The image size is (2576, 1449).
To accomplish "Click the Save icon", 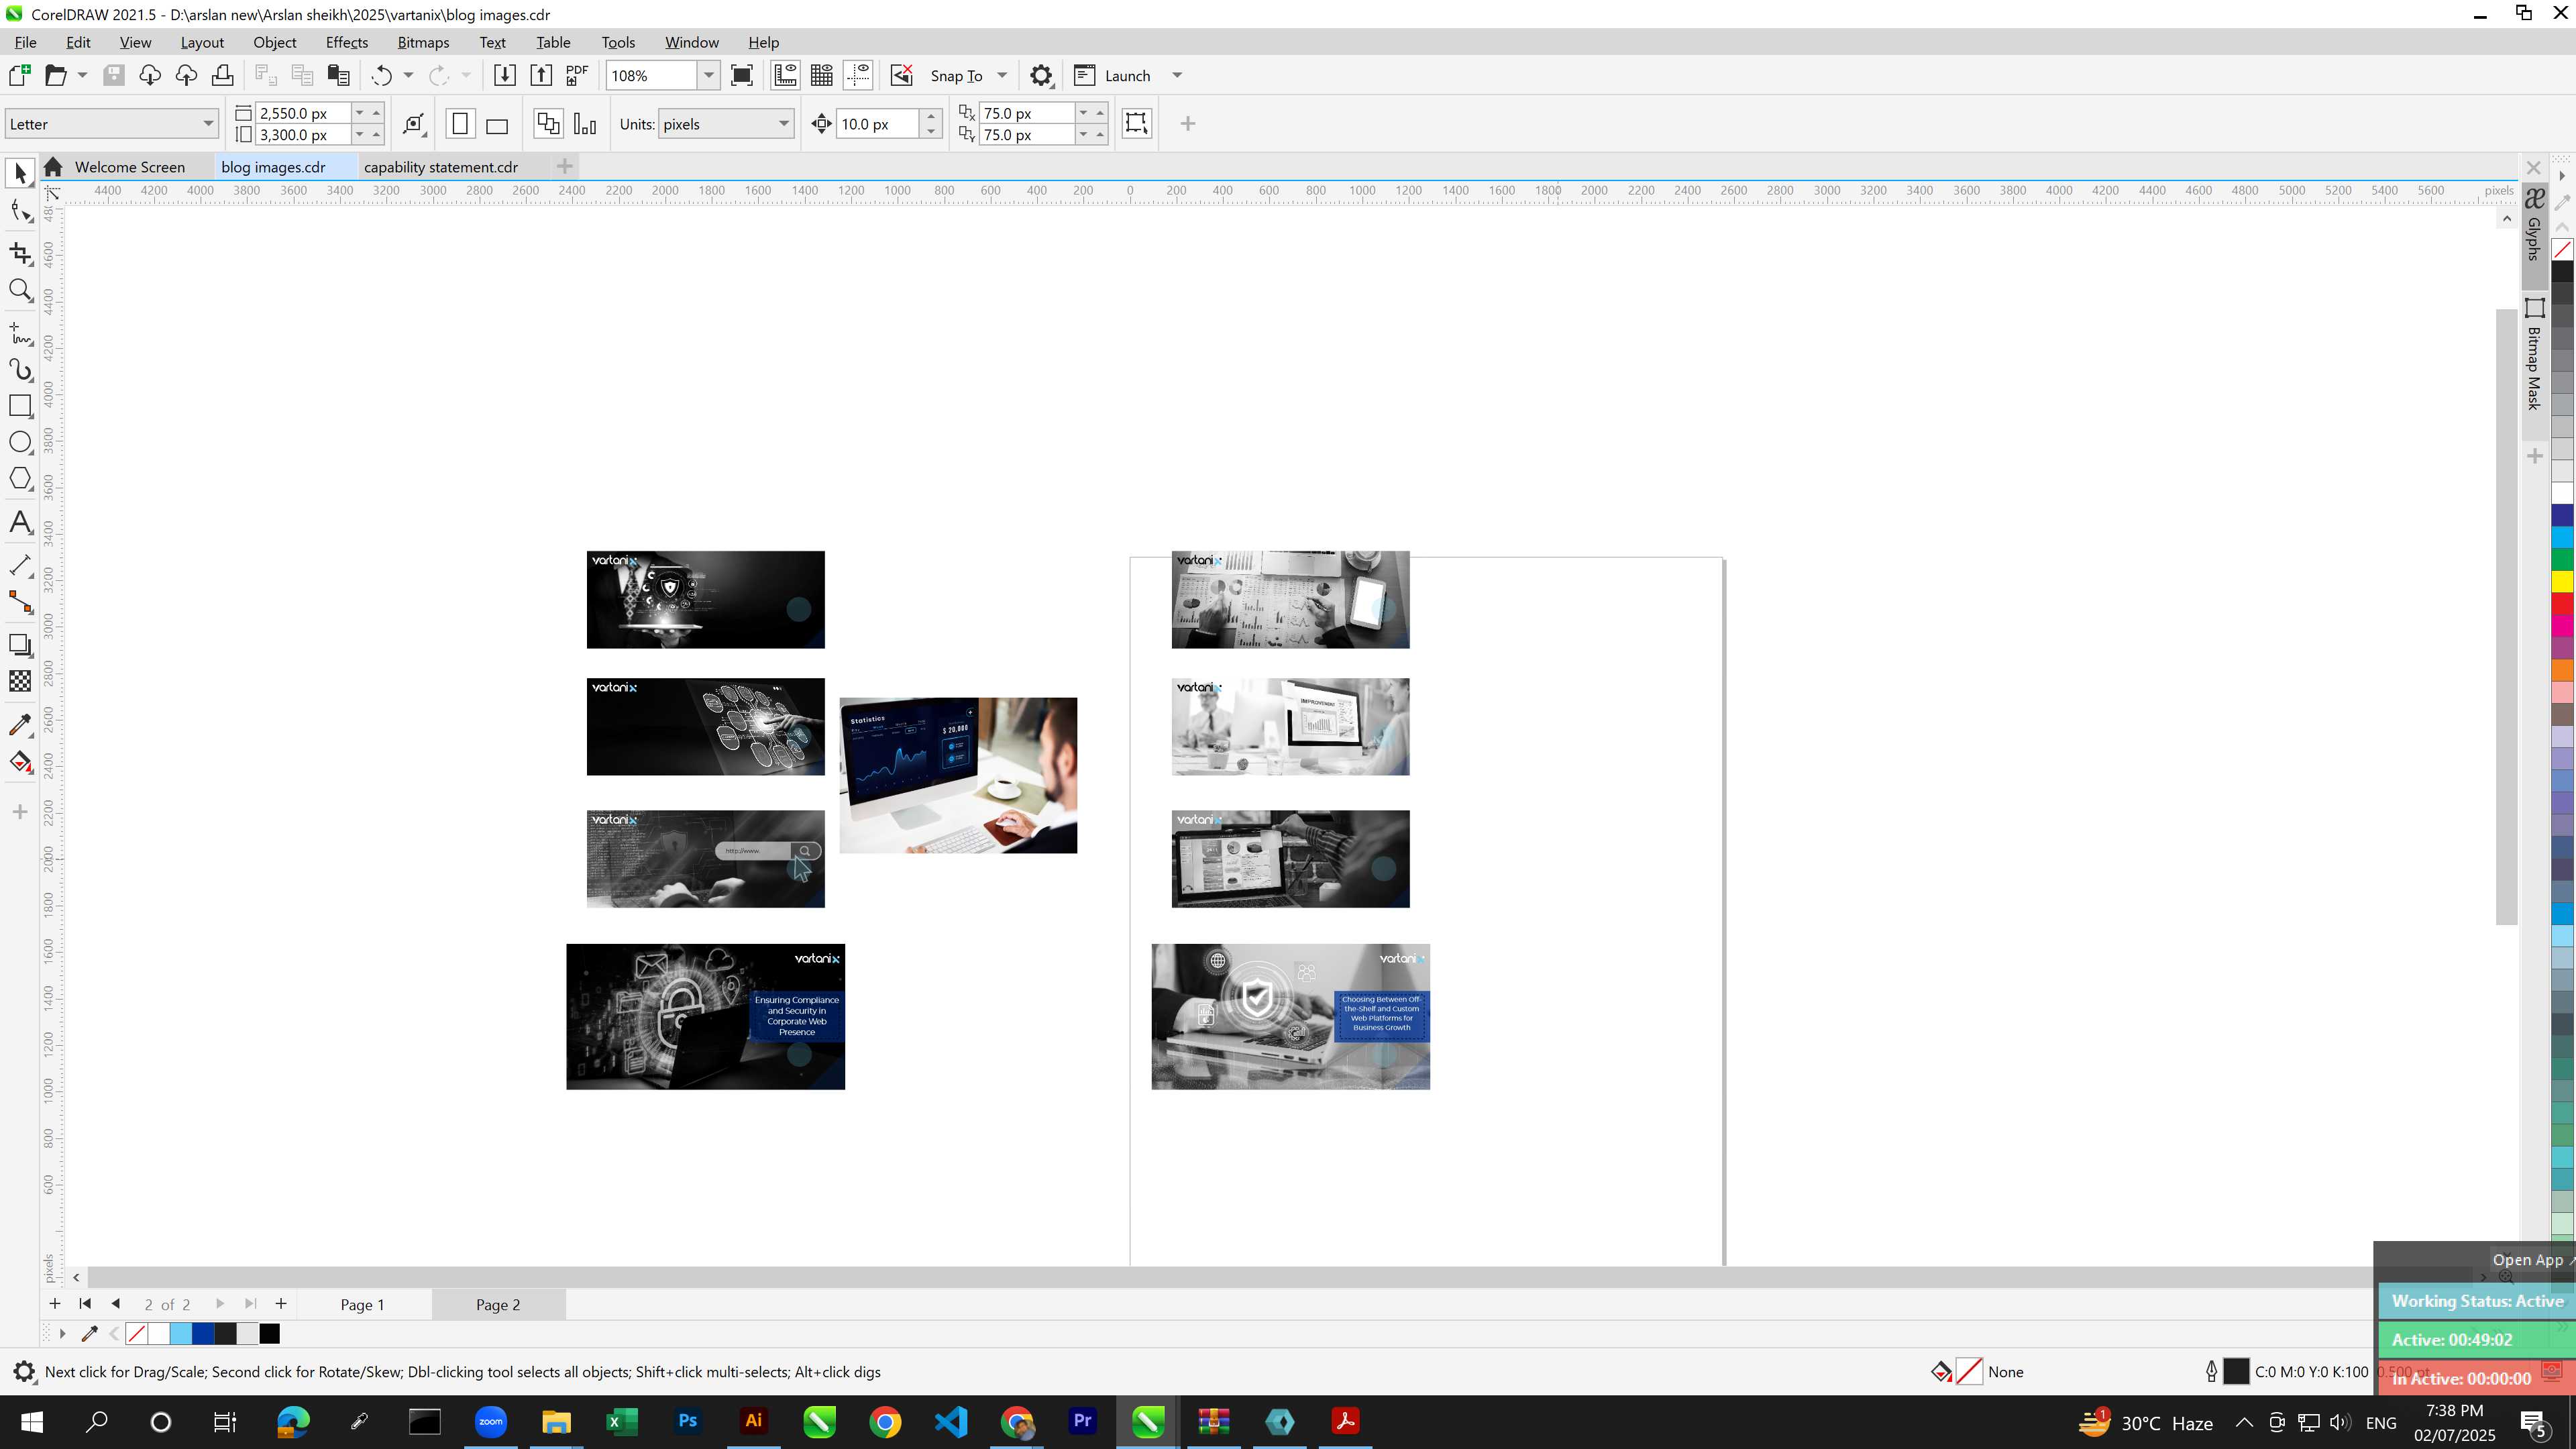I will coord(114,75).
